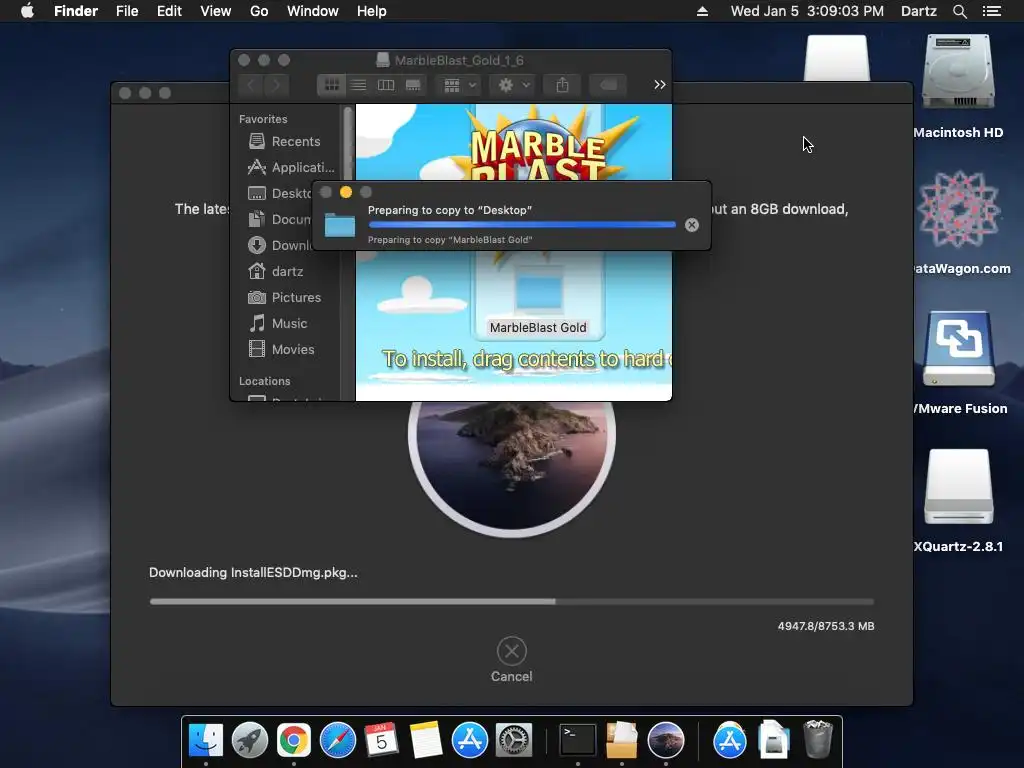Screen dimensions: 1024x768
Task: Click the Catalina island image
Action: 511,468
